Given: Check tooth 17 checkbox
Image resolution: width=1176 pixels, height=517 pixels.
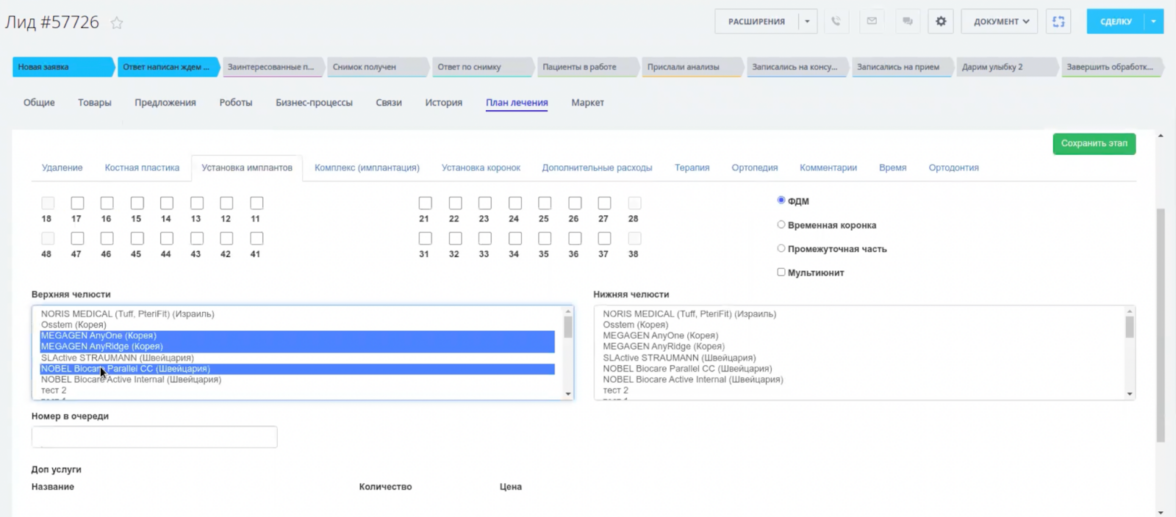Looking at the screenshot, I should point(77,203).
